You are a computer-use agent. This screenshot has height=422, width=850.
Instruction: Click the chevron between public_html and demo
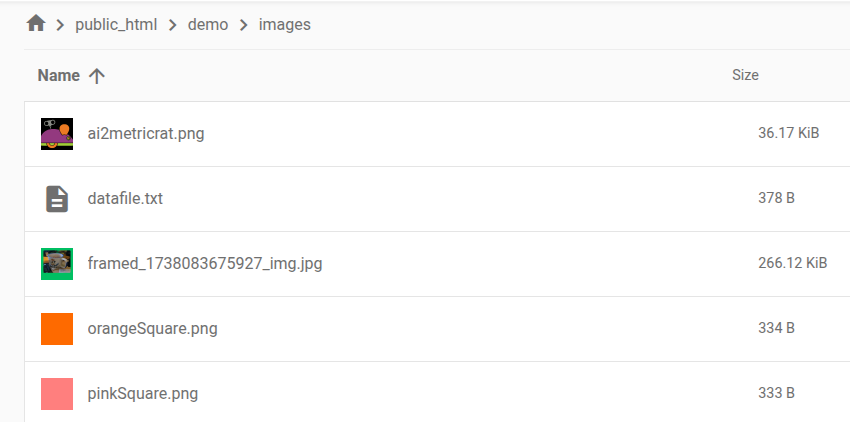pyautogui.click(x=173, y=25)
